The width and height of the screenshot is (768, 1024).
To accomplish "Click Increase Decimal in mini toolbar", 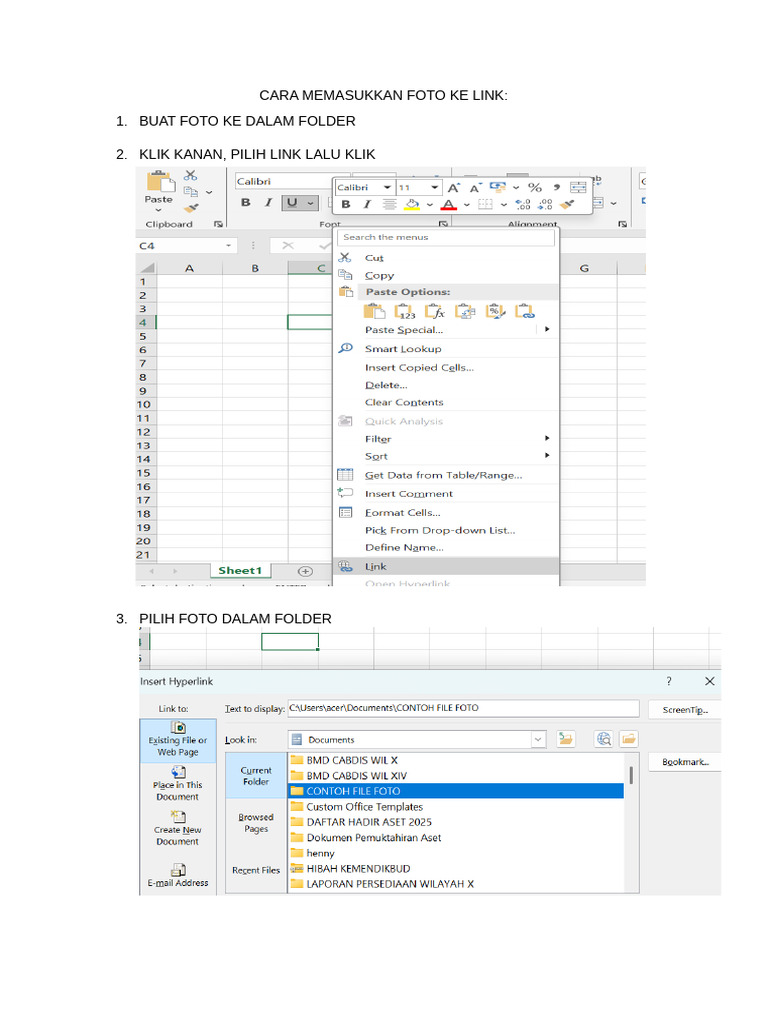I will [x=523, y=204].
